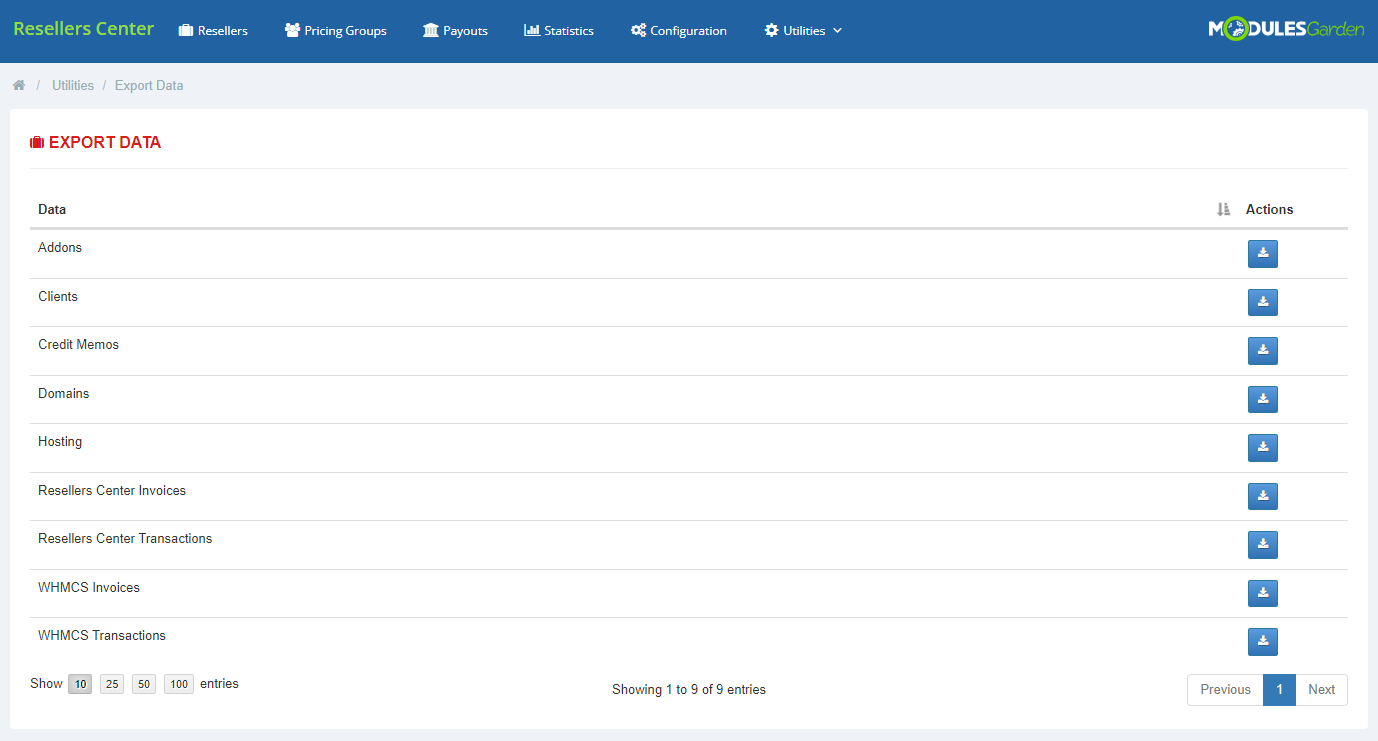This screenshot has height=741, width=1378.
Task: Click the home icon in the breadcrumb
Action: [18, 85]
